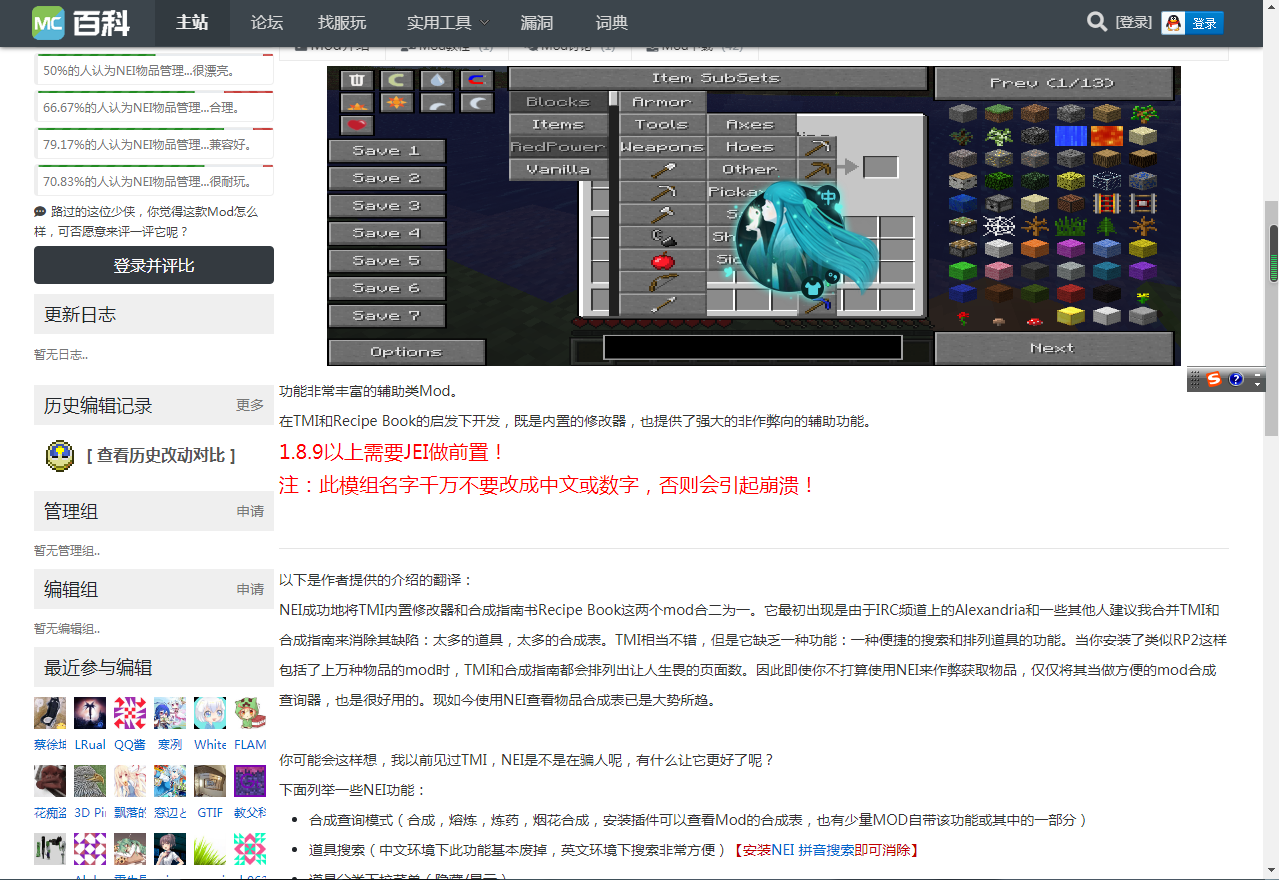Click the username link QQ酱

[x=130, y=744]
